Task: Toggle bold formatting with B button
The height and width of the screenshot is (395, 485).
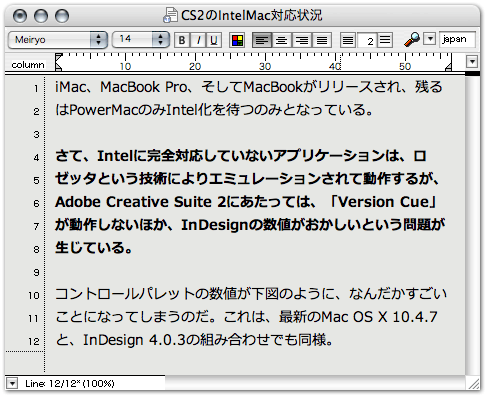Action: (182, 40)
